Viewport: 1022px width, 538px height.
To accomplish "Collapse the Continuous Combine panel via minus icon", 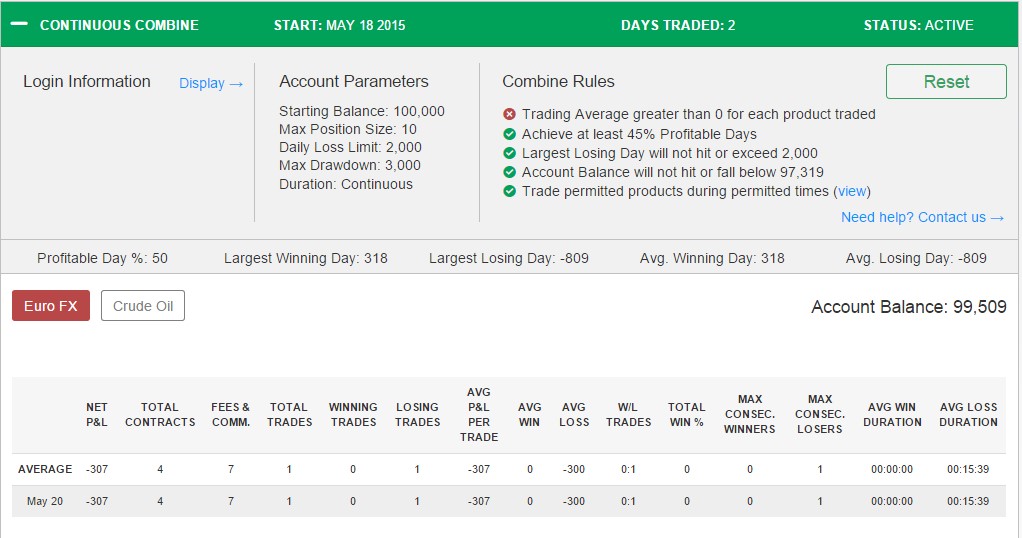I will 20,24.
